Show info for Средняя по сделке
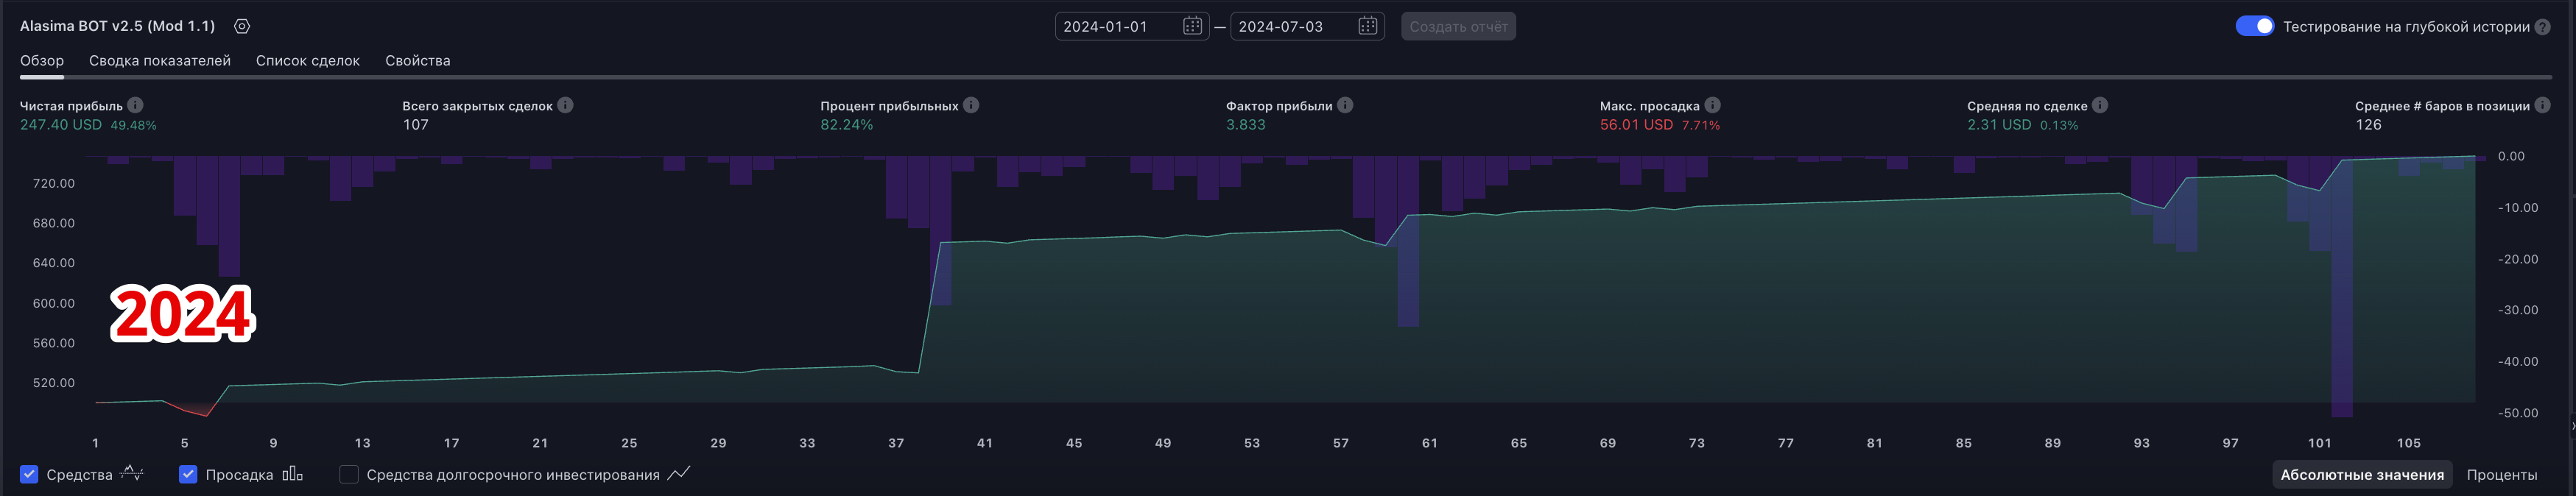 tap(2100, 105)
